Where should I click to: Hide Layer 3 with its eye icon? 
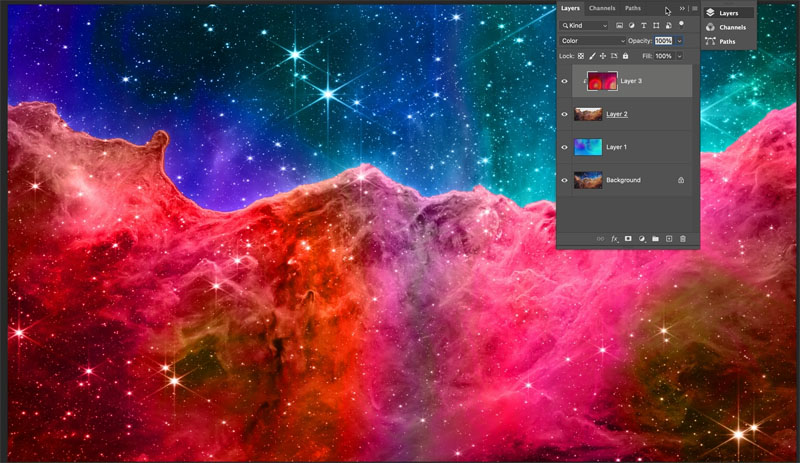coord(564,81)
